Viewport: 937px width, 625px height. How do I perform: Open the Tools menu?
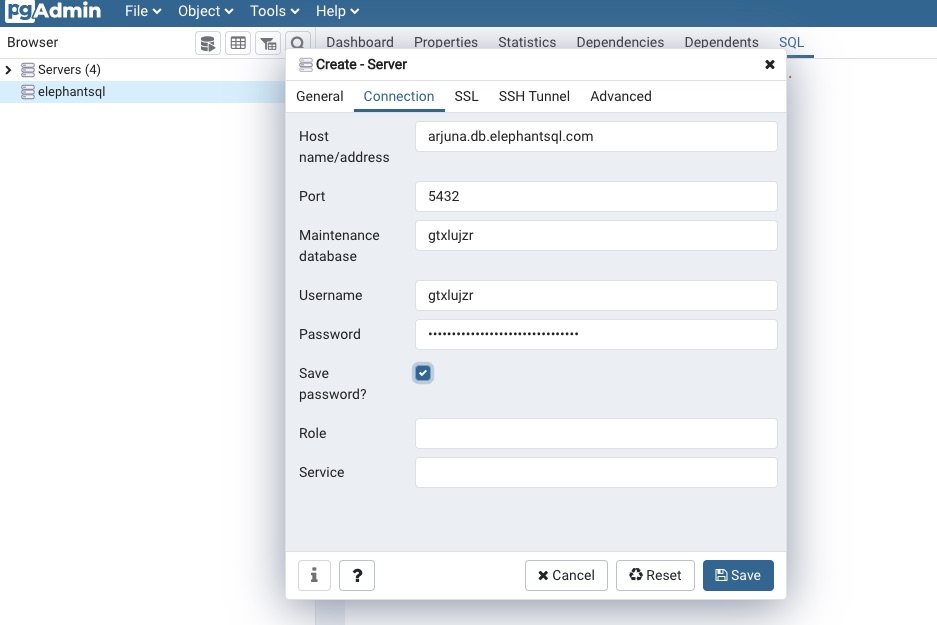tap(274, 12)
